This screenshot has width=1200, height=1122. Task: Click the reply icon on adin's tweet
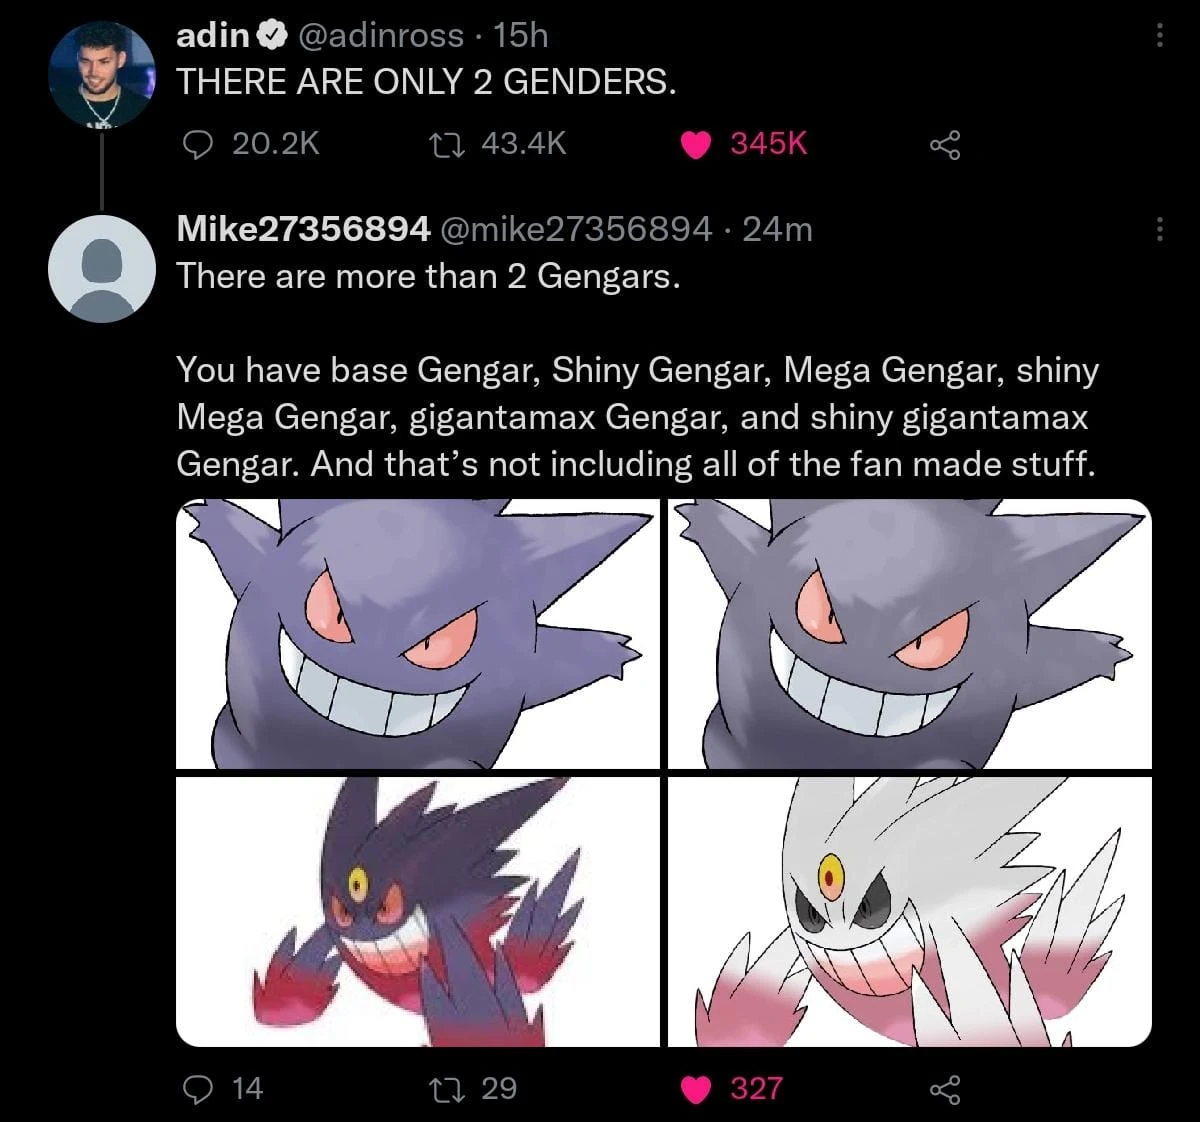201,145
